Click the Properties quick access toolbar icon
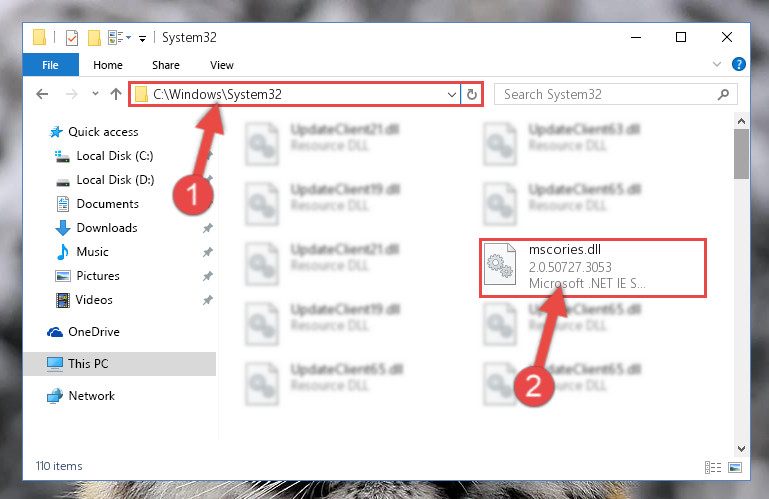This screenshot has width=769, height=499. point(72,37)
